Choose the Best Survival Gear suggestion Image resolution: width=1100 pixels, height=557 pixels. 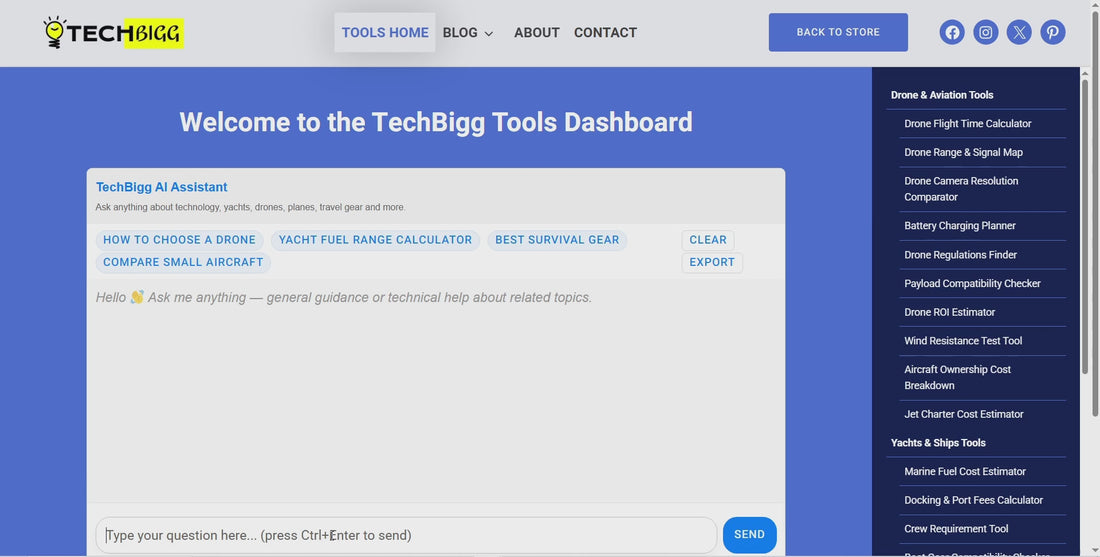pos(557,240)
